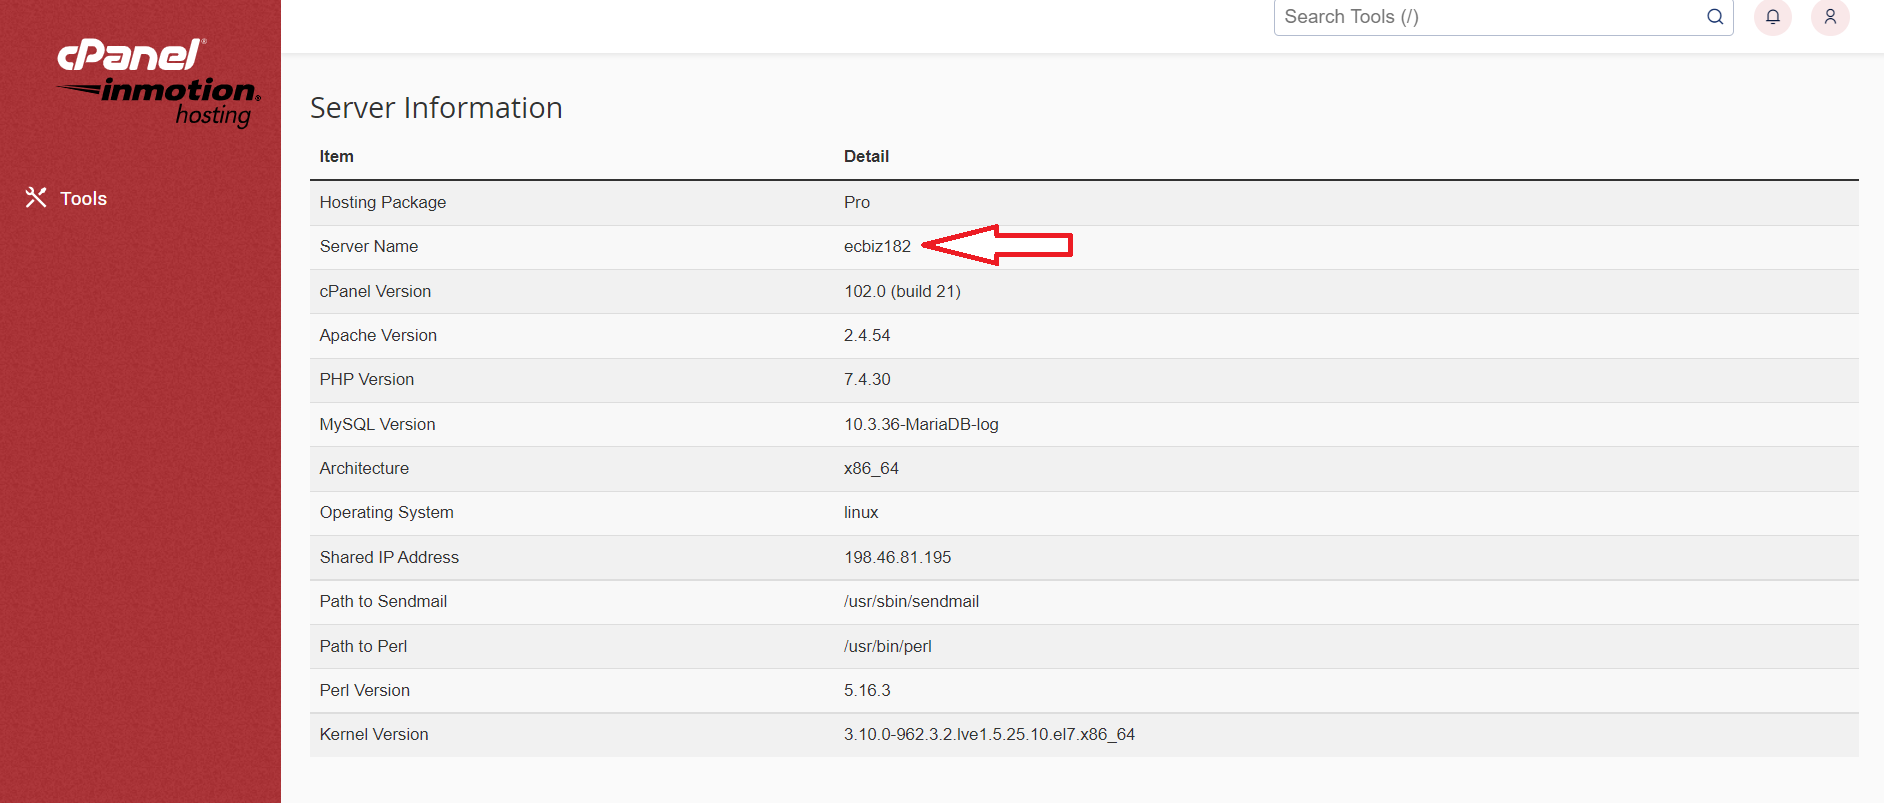Click the Item column header
This screenshot has width=1884, height=803.
pyautogui.click(x=336, y=156)
